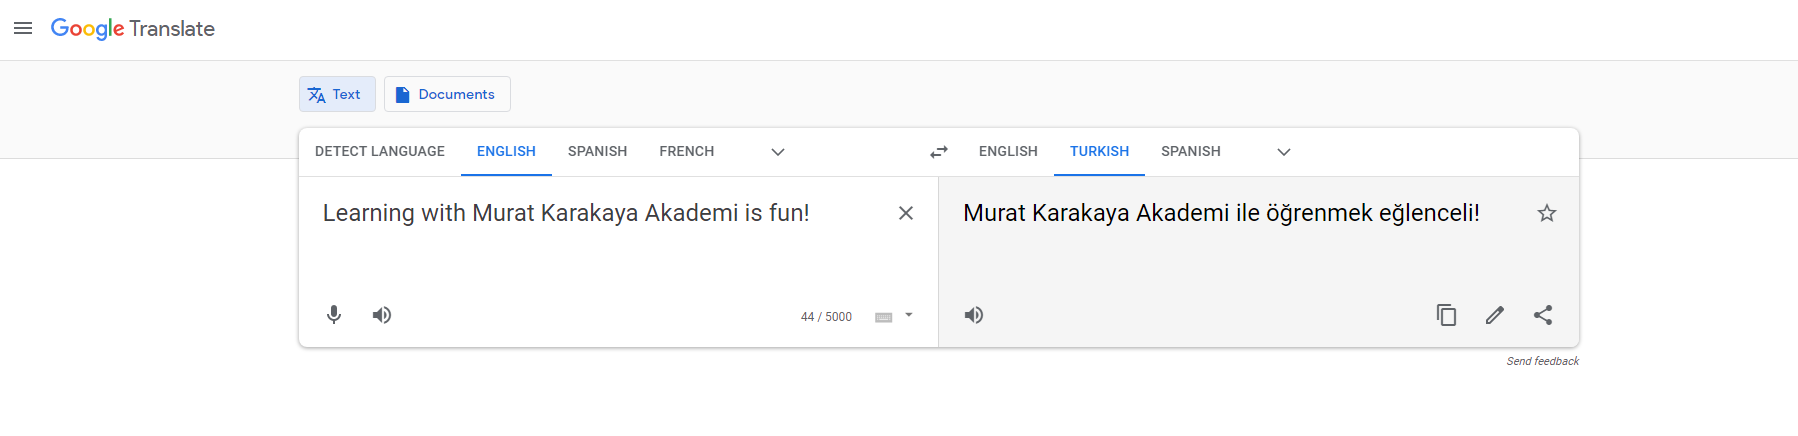Image resolution: width=1798 pixels, height=436 pixels.
Task: Open the main hamburger menu
Action: click(23, 28)
